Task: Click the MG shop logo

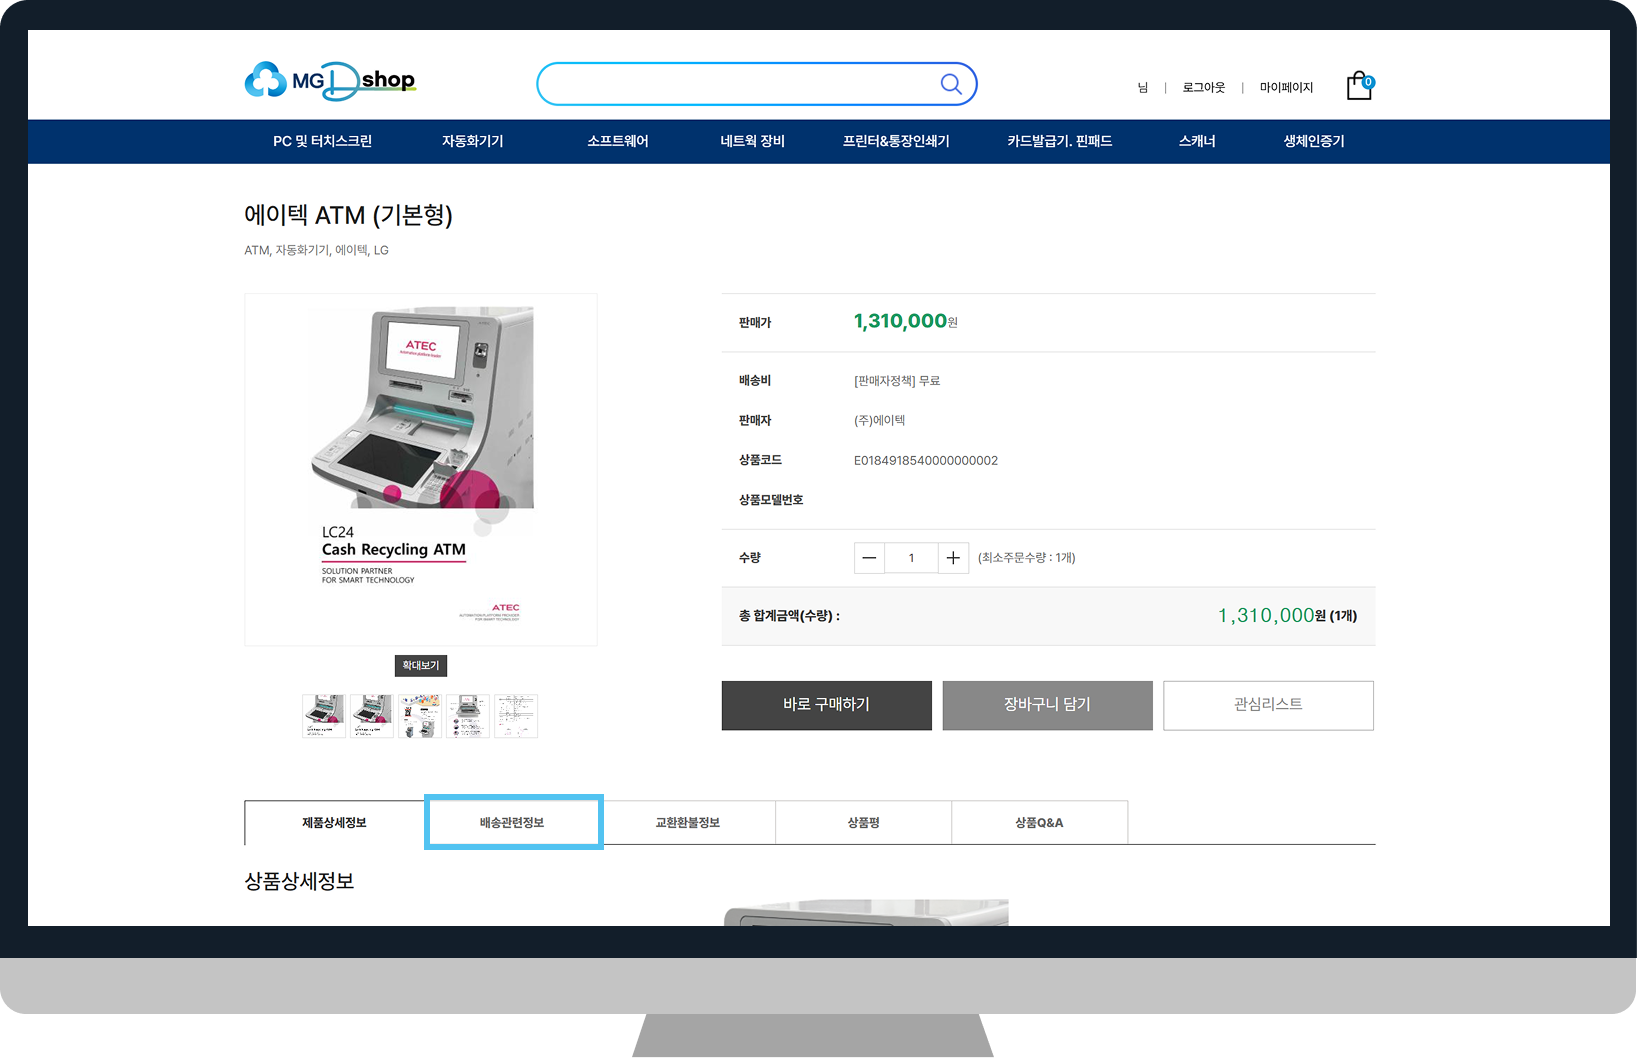Action: [x=330, y=81]
